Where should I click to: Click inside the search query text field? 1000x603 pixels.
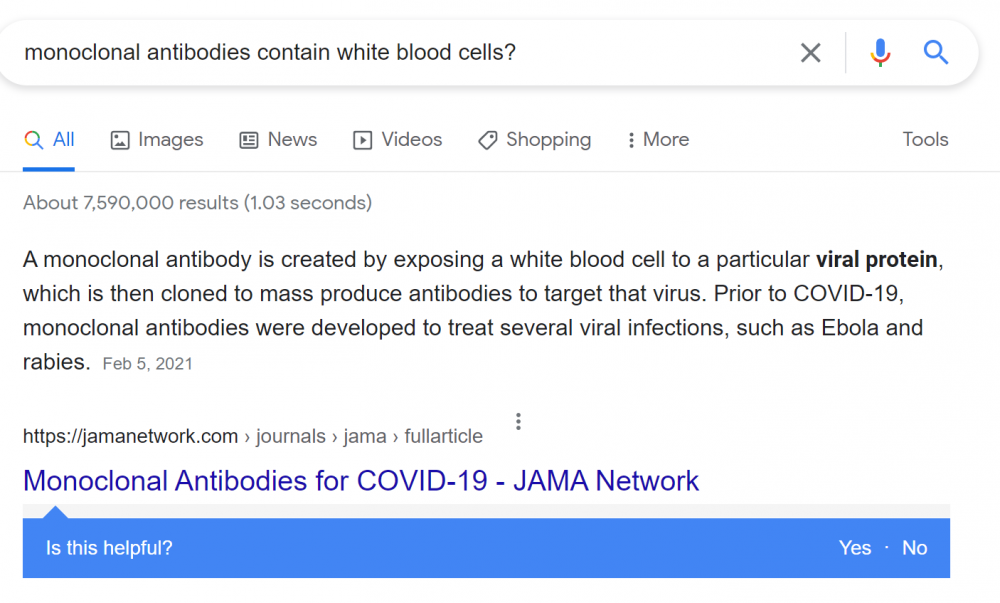[400, 53]
